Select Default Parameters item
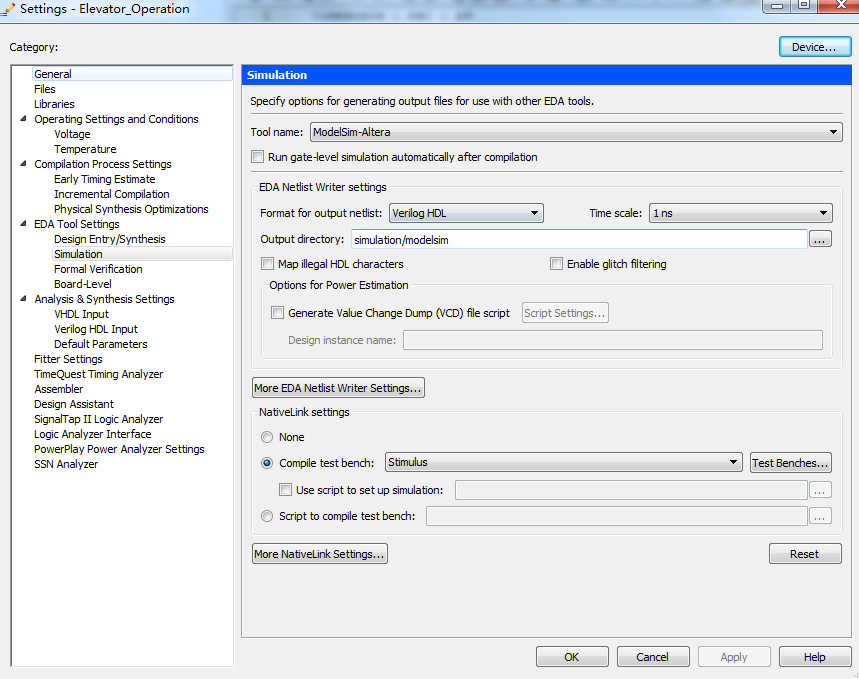 (101, 344)
